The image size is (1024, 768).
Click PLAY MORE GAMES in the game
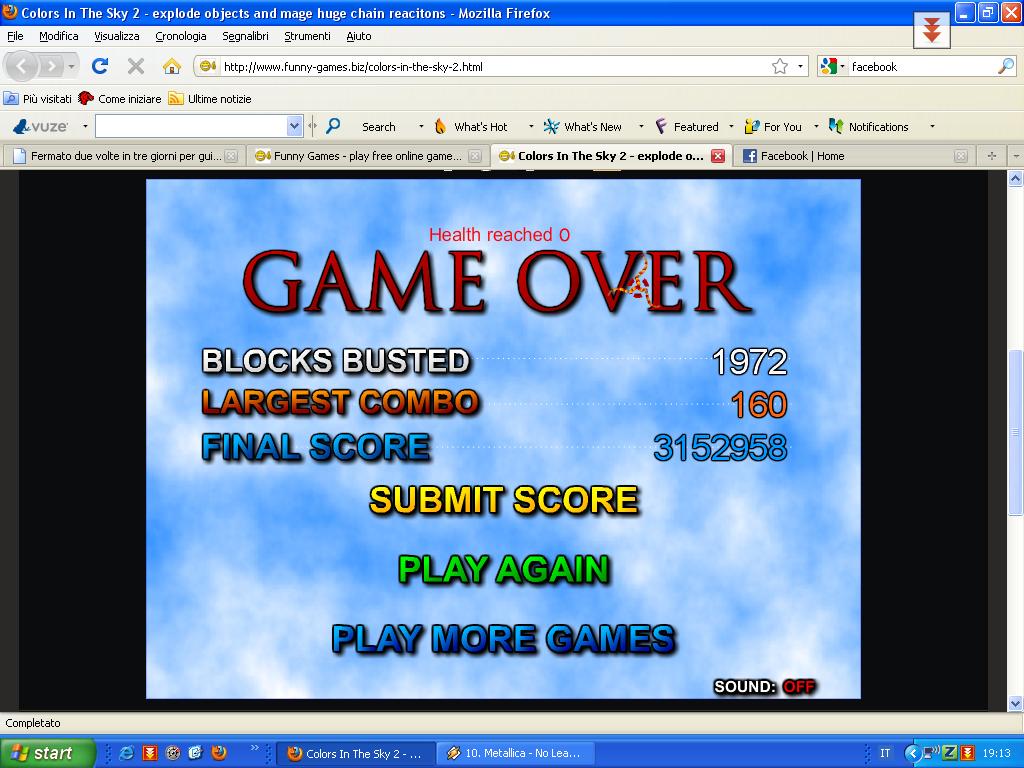pos(504,639)
